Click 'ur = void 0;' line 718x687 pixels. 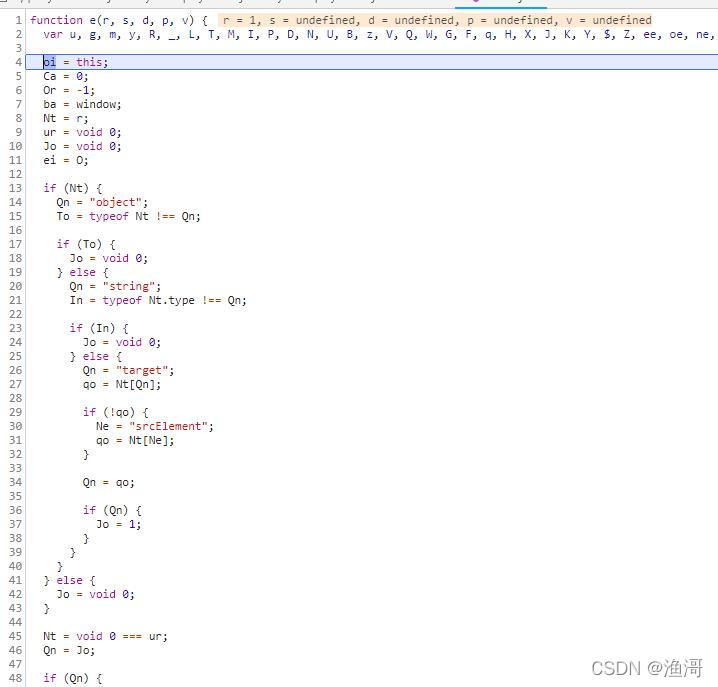coord(82,132)
